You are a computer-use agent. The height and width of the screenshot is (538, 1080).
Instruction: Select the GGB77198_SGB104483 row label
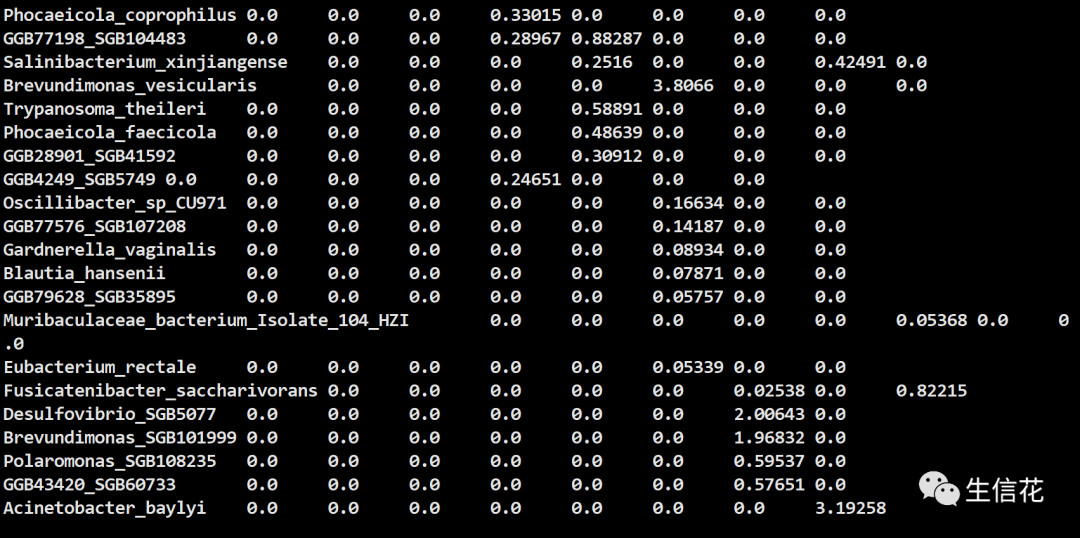click(94, 38)
